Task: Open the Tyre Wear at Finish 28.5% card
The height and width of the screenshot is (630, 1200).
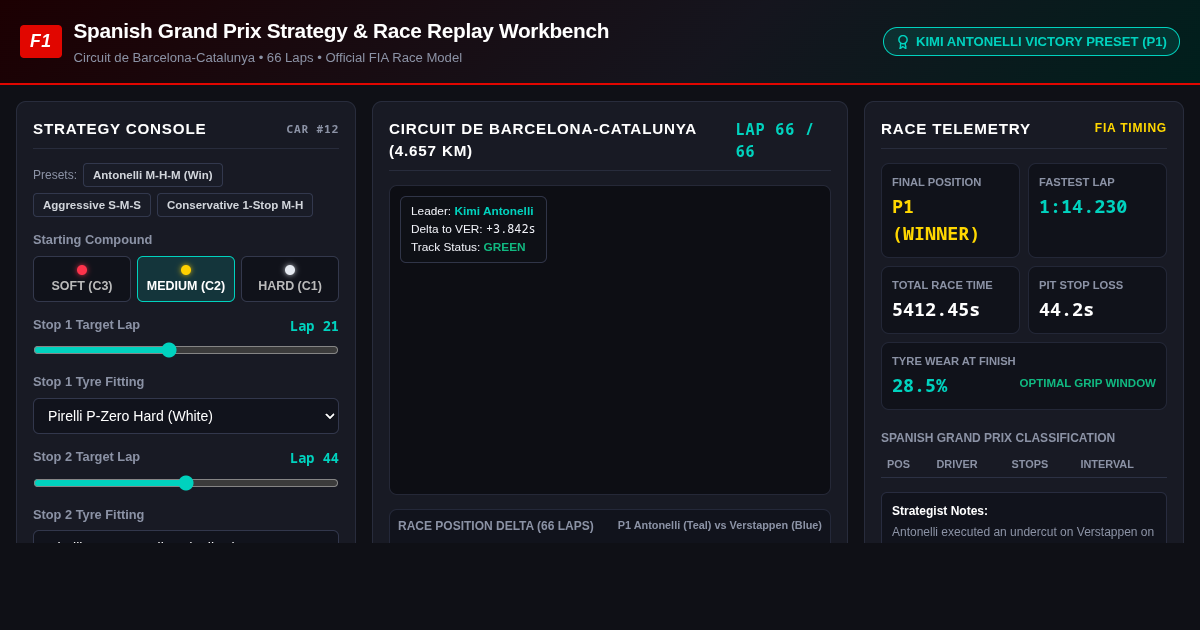Action: point(1024,376)
